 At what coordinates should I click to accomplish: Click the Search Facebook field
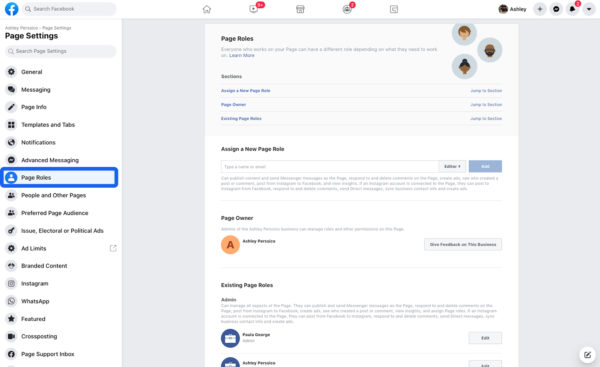[69, 9]
